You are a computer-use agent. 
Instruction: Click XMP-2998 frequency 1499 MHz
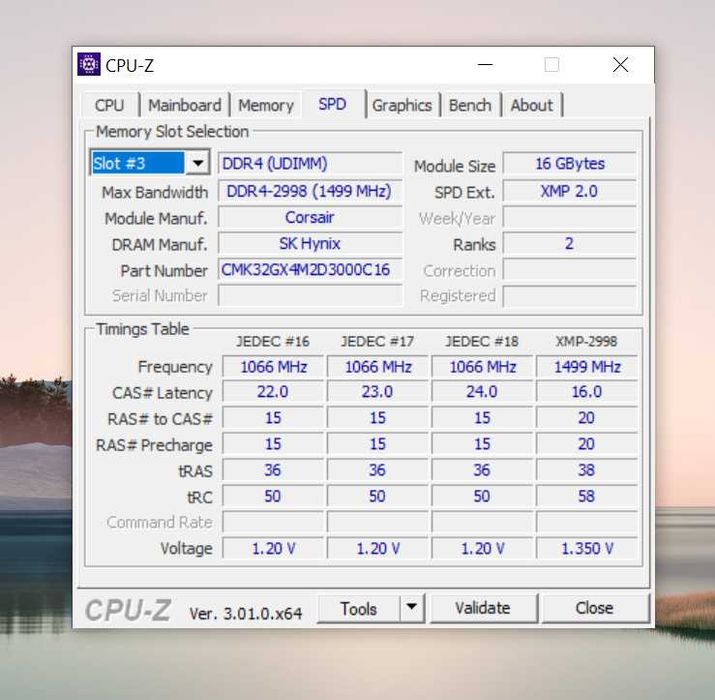click(587, 367)
